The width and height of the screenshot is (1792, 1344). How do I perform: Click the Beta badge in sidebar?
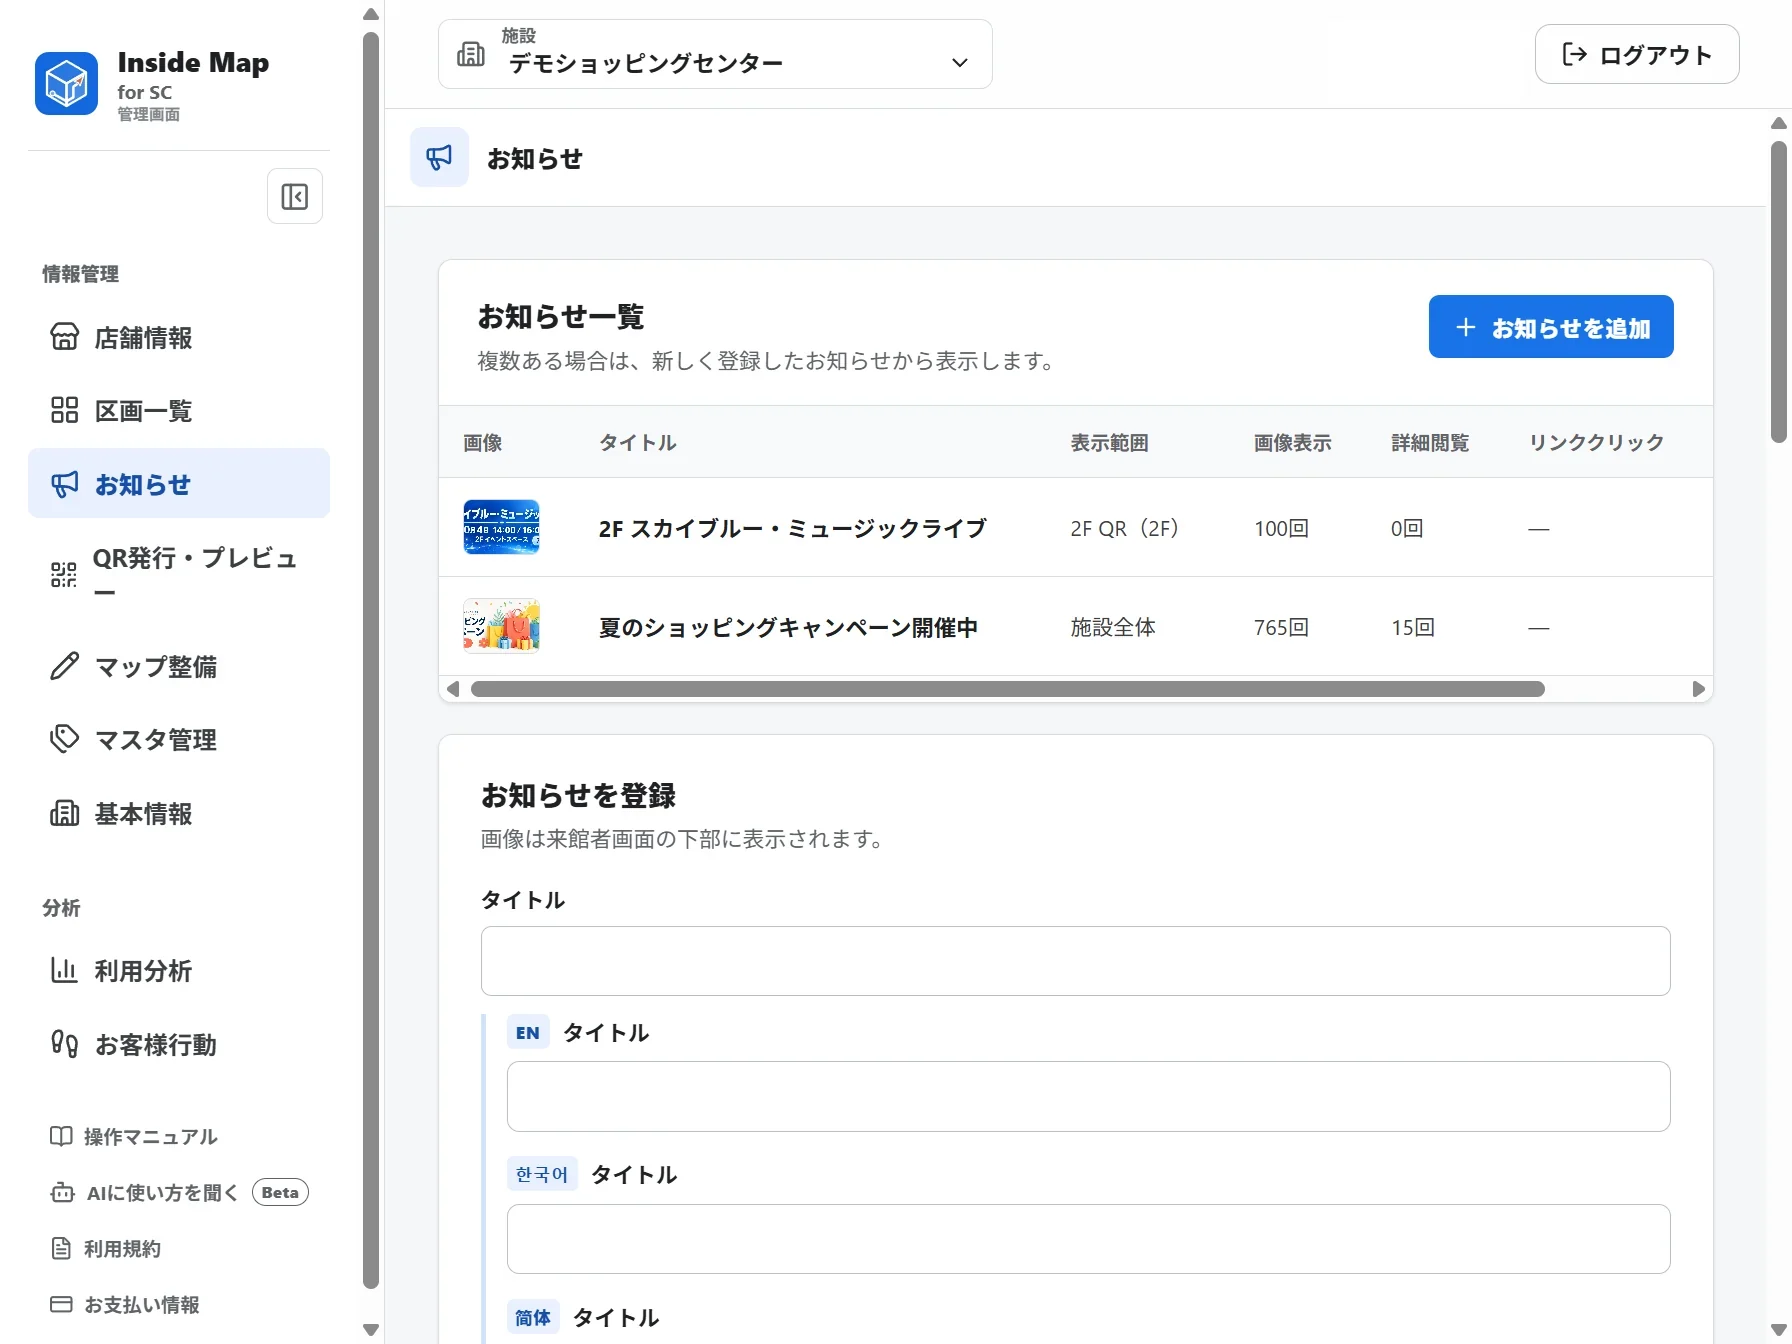(280, 1192)
